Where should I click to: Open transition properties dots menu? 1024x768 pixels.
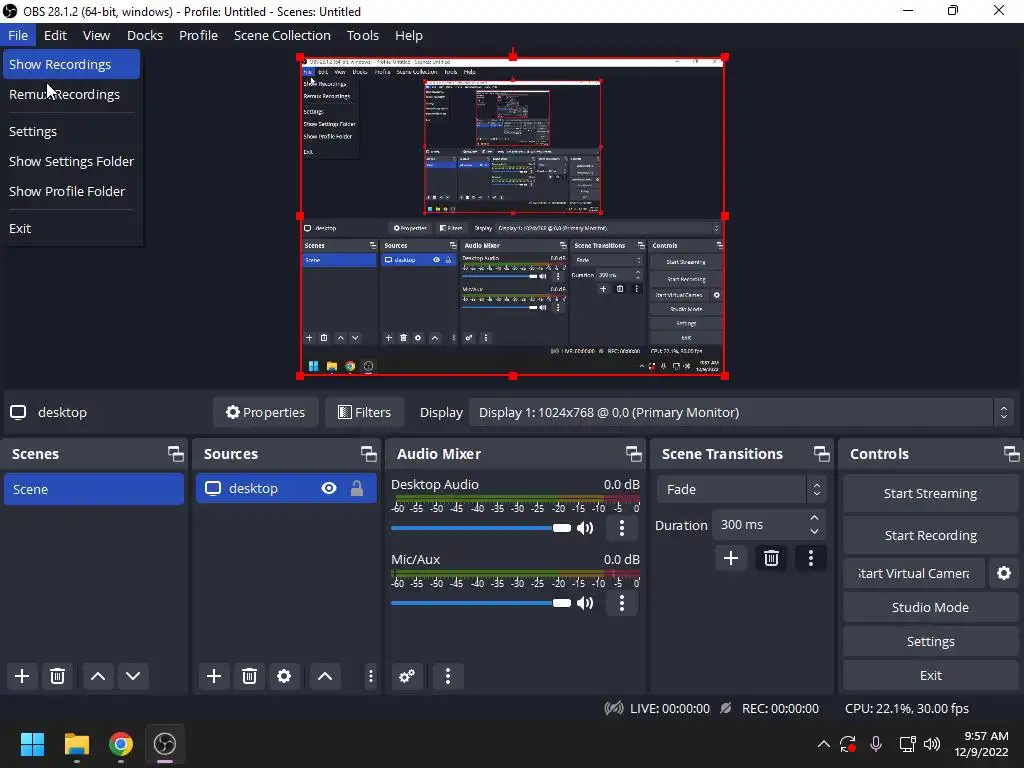[x=811, y=558]
